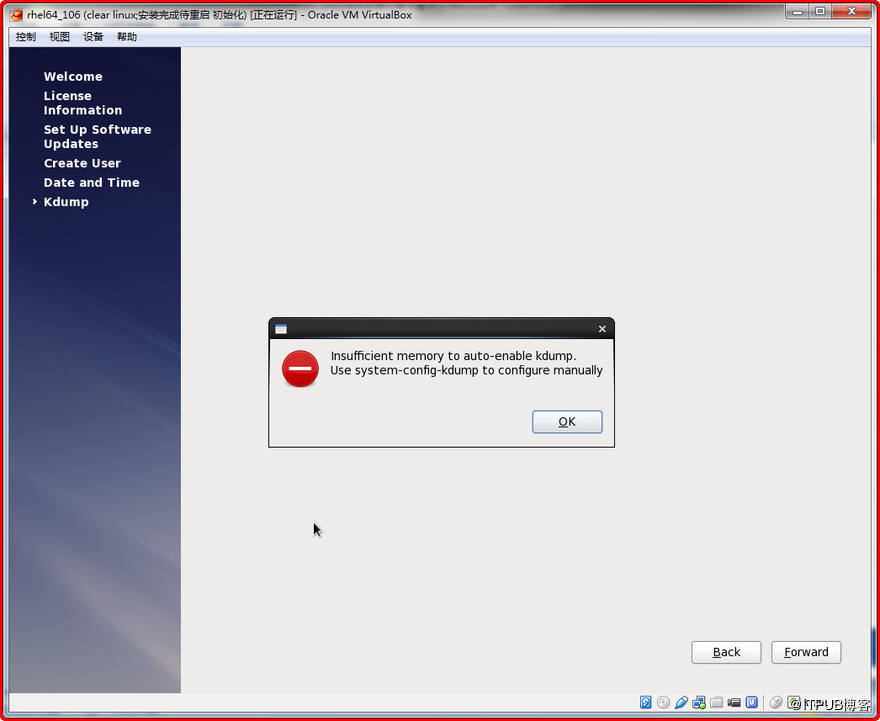Open the 视图 menu
This screenshot has width=880, height=721.
coord(59,37)
